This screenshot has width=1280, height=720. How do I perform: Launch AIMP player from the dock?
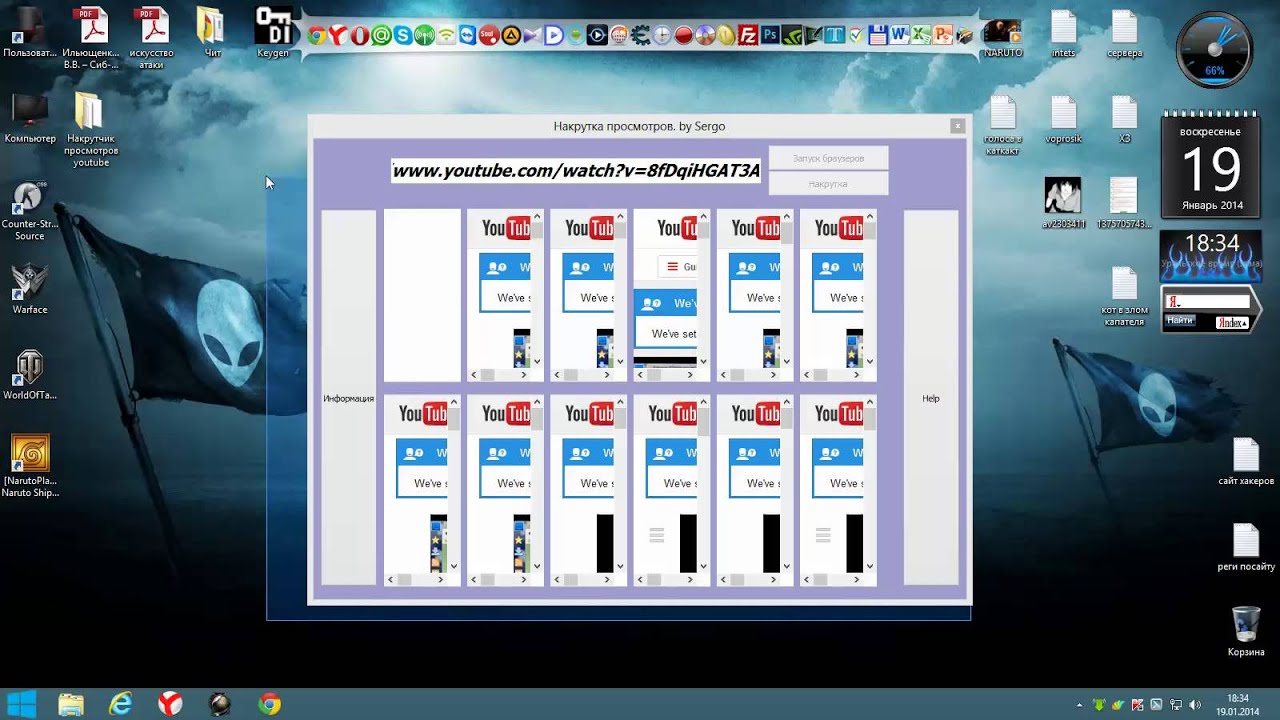pos(511,36)
